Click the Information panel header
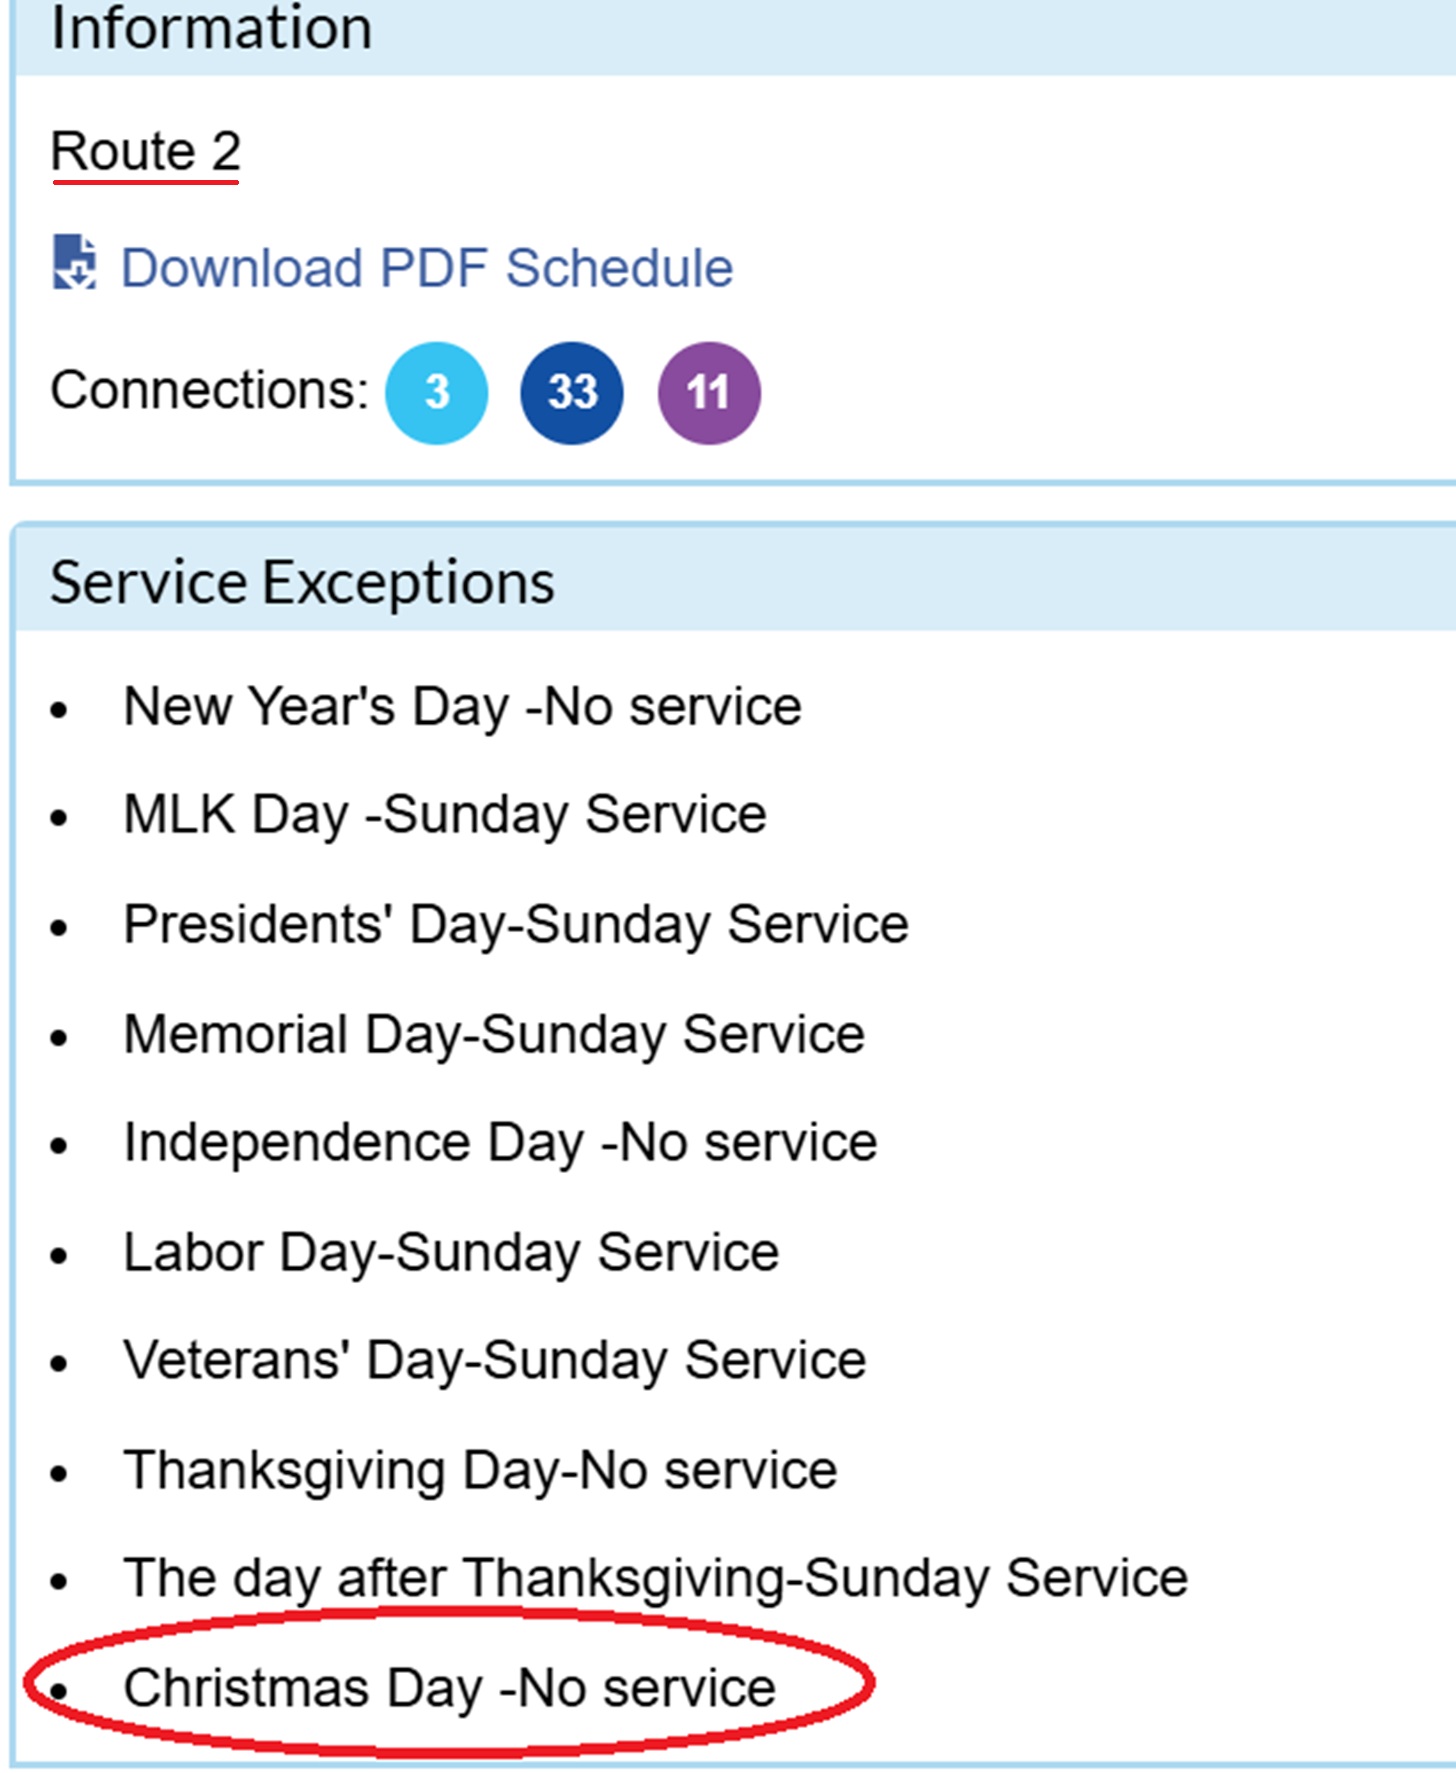 point(212,28)
